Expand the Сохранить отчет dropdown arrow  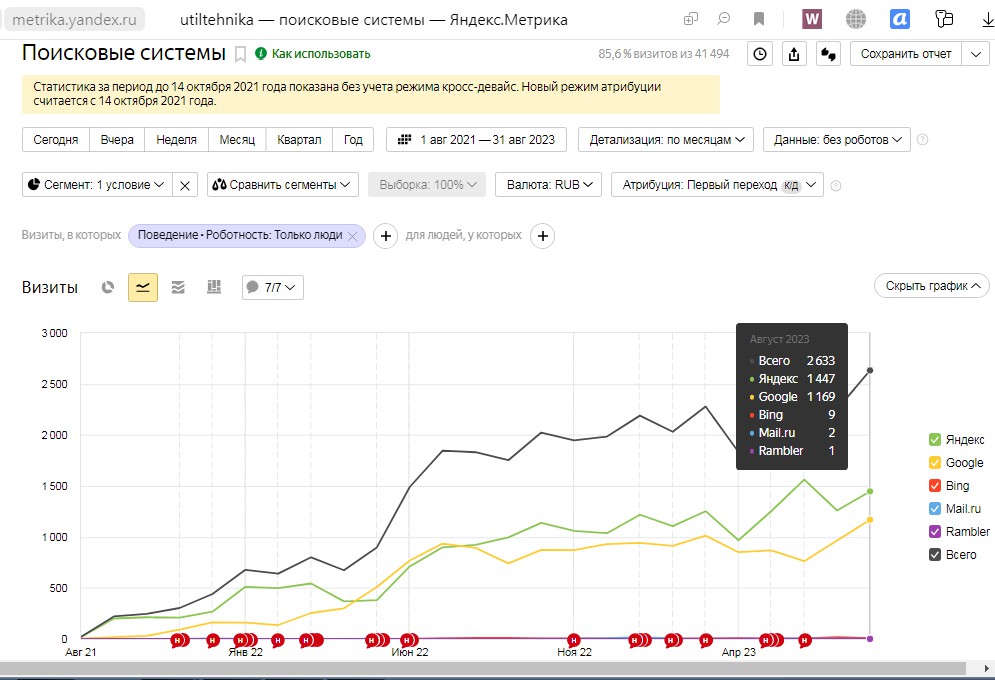(976, 54)
